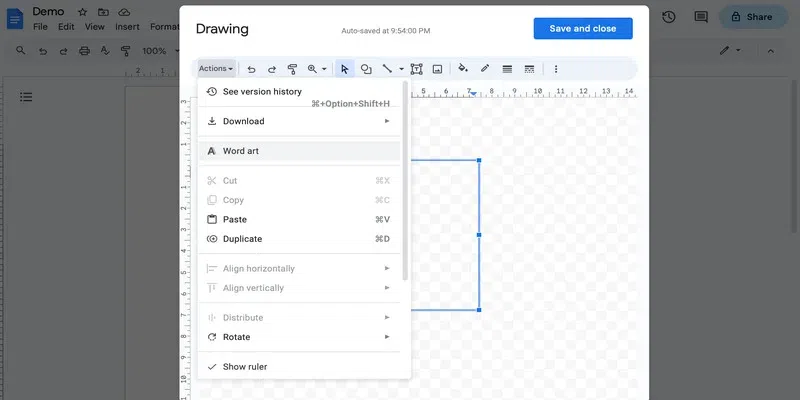Open the editing mode pencil dropdown

[x=730, y=51]
